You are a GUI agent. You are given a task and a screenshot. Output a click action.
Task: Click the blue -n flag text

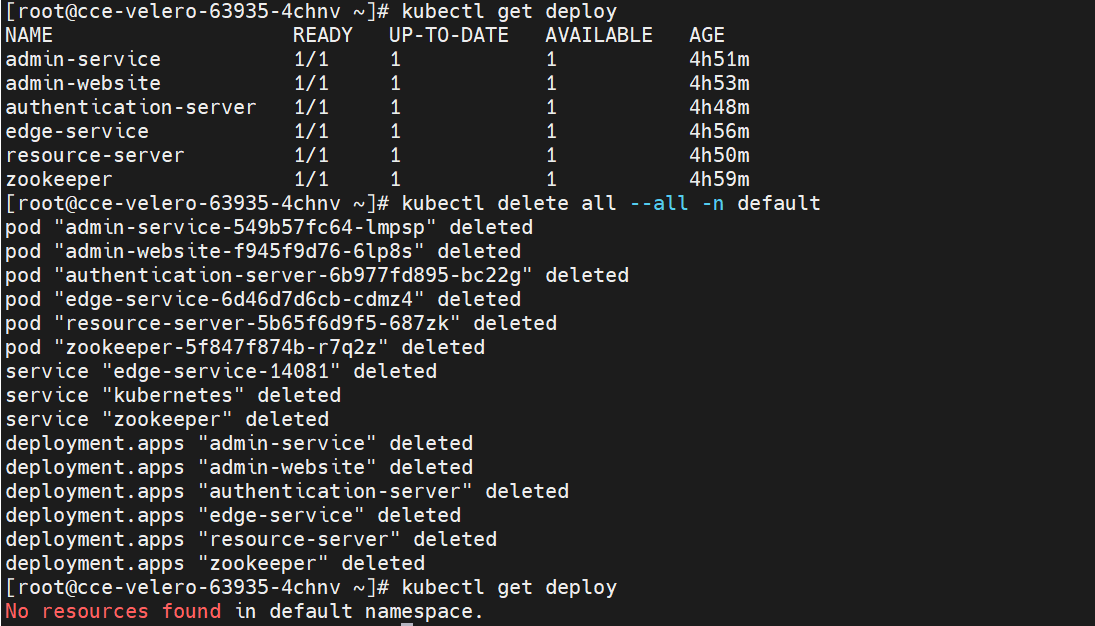click(713, 203)
